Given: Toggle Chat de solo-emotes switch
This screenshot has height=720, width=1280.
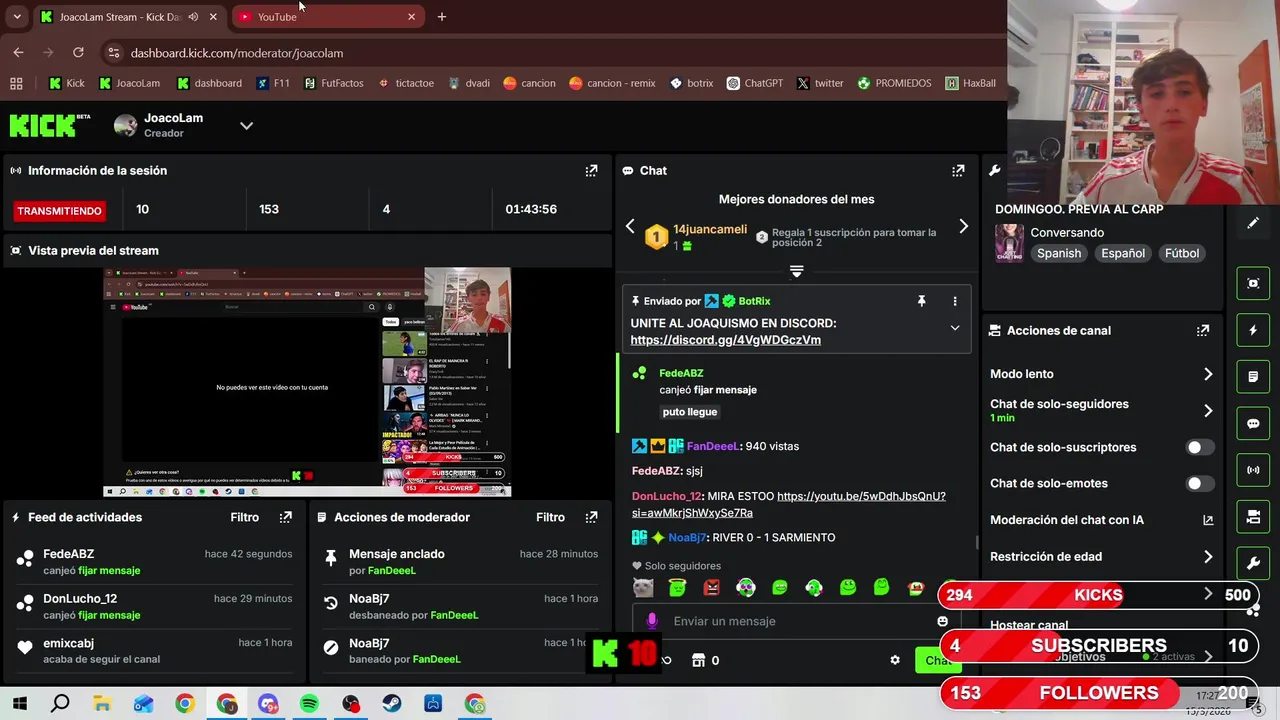Looking at the screenshot, I should pyautogui.click(x=1200, y=483).
